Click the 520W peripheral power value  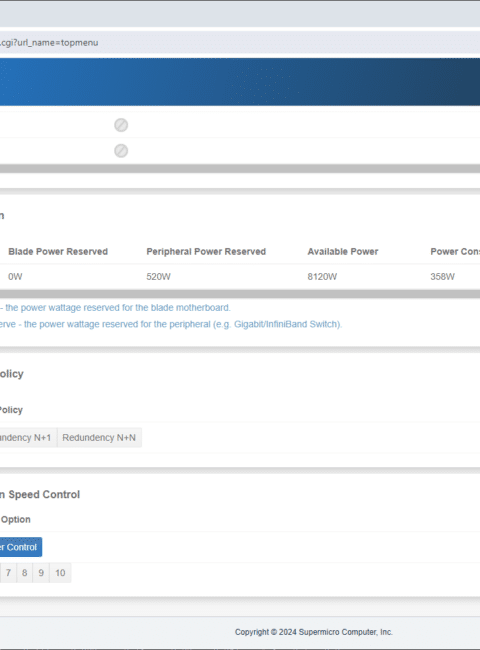point(158,276)
